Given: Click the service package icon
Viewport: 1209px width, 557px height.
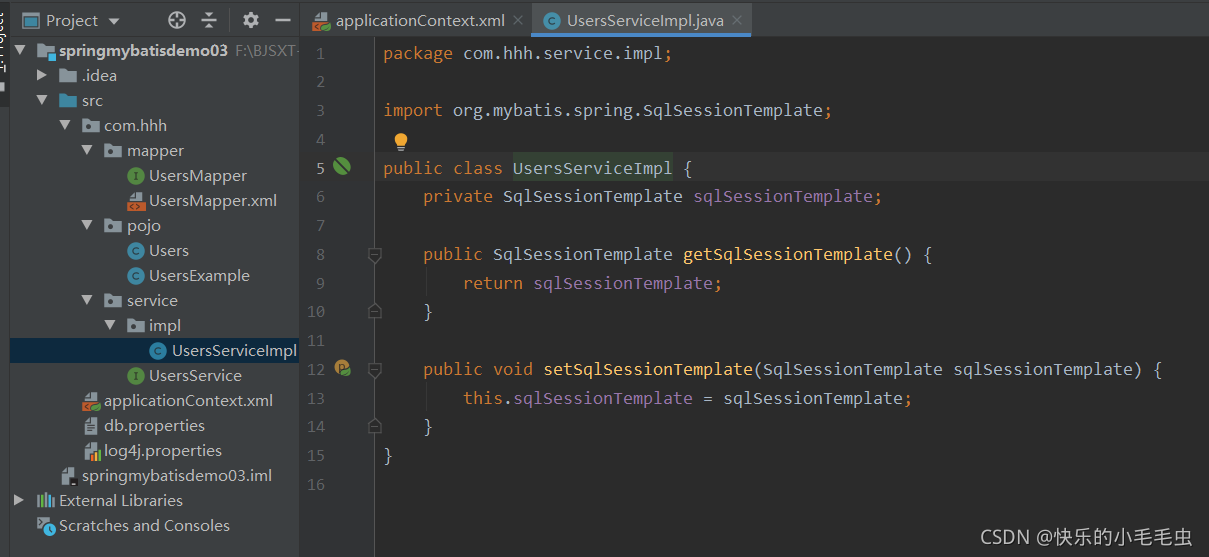Looking at the screenshot, I should (113, 300).
